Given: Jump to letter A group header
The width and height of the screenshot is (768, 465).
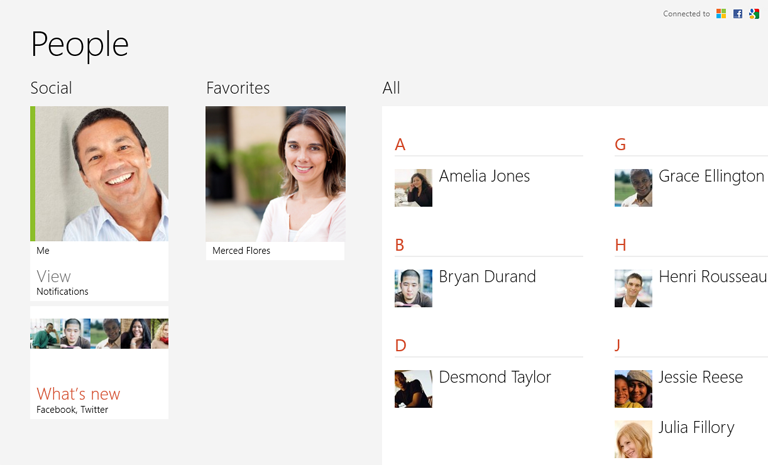Looking at the screenshot, I should click(x=400, y=145).
